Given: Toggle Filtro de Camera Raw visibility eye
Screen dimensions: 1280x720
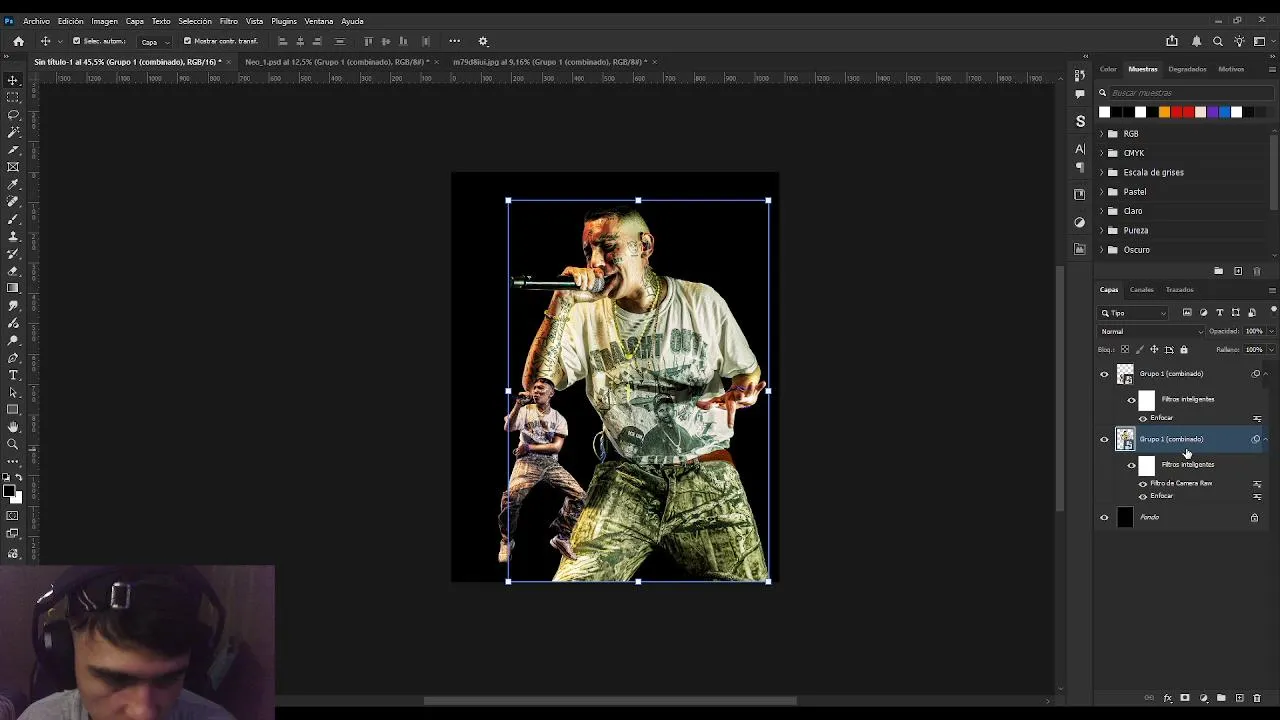Looking at the screenshot, I should pyautogui.click(x=1143, y=483).
